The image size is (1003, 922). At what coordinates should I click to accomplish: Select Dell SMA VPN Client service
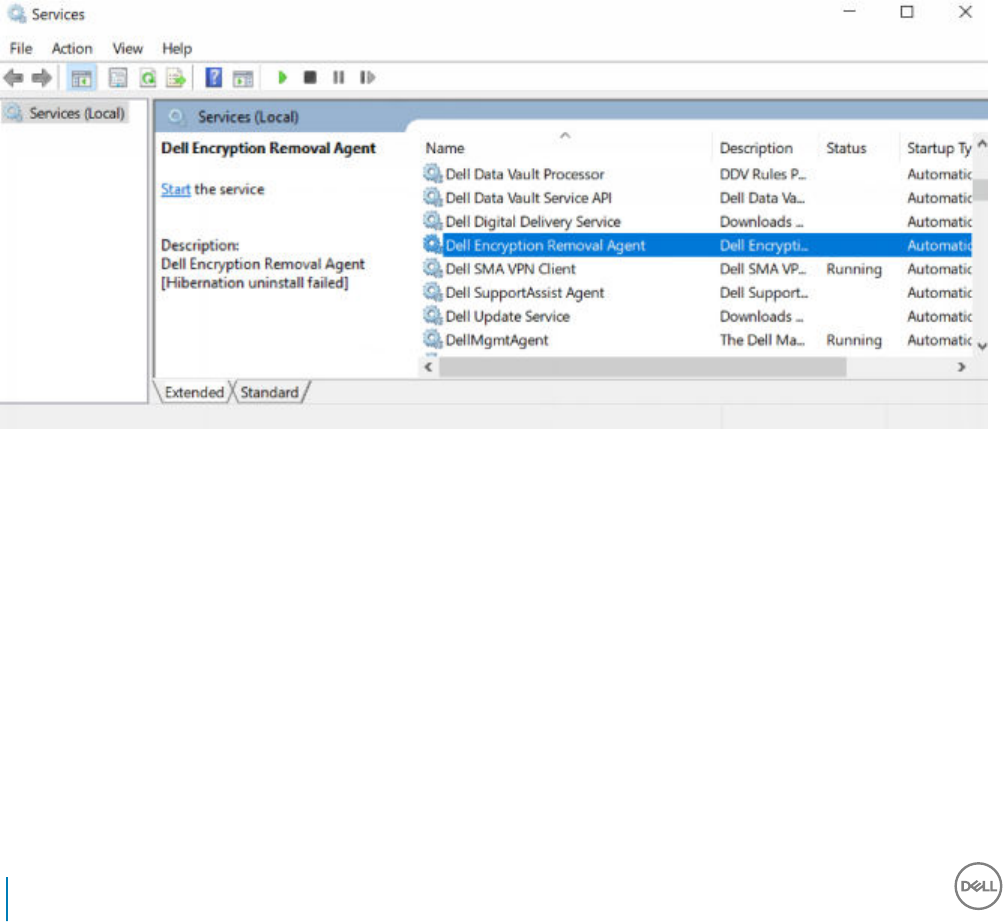point(510,269)
